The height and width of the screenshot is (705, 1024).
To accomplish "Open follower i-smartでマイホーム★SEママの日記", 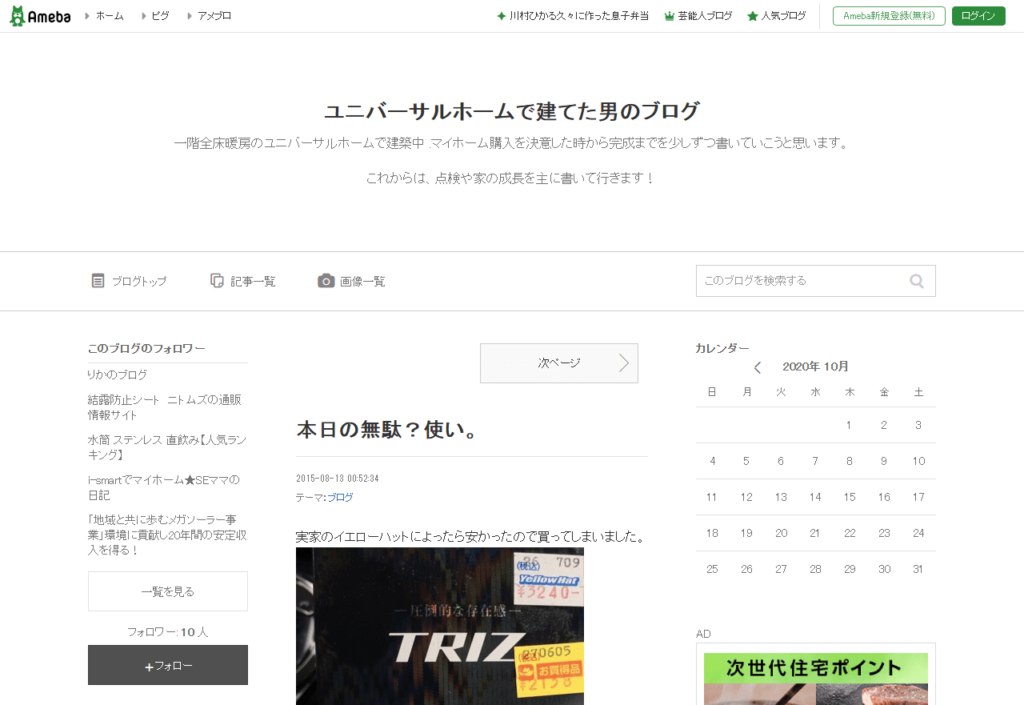I will tap(164, 488).
